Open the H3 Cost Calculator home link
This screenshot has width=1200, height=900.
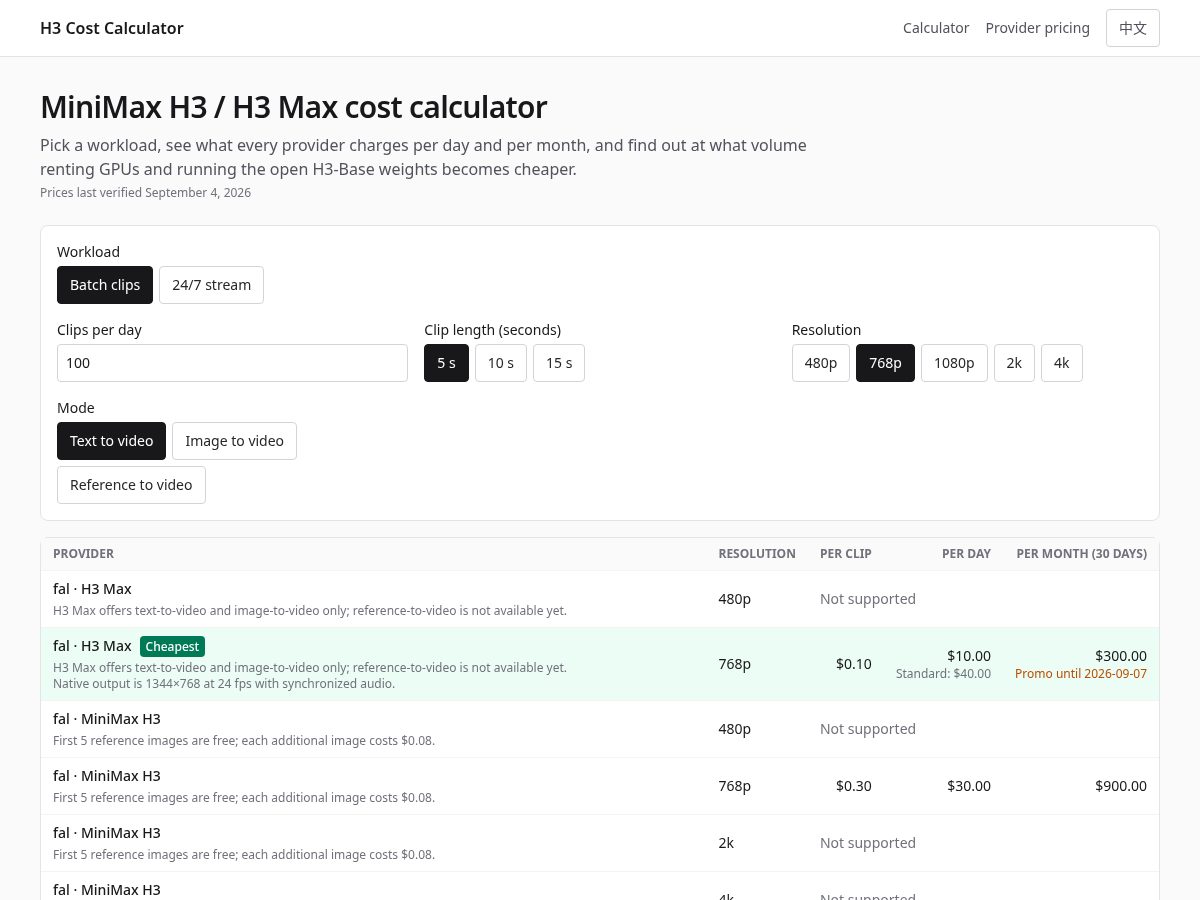pyautogui.click(x=112, y=28)
